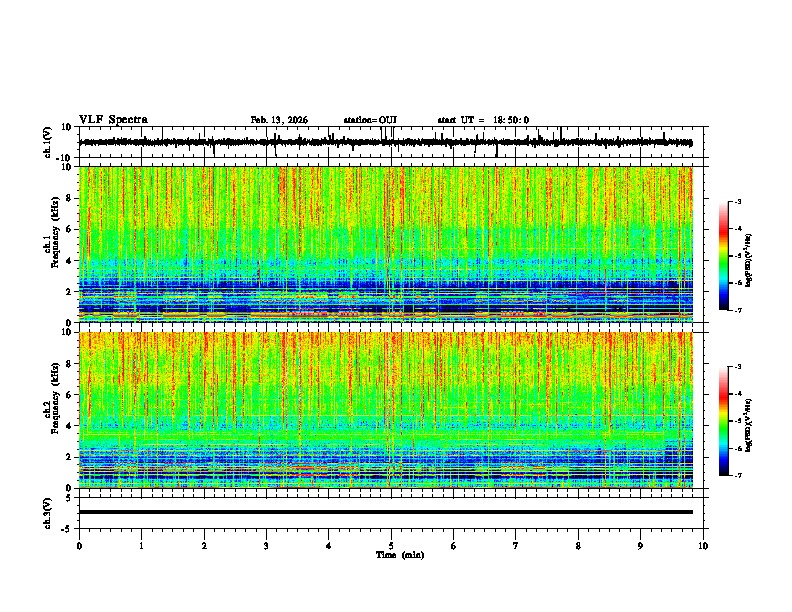
Task: Click time axis tick label "8"
Action: pos(578,546)
